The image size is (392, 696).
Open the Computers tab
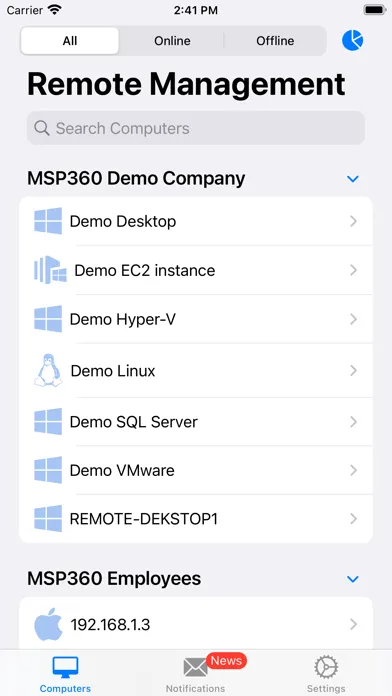click(65, 674)
